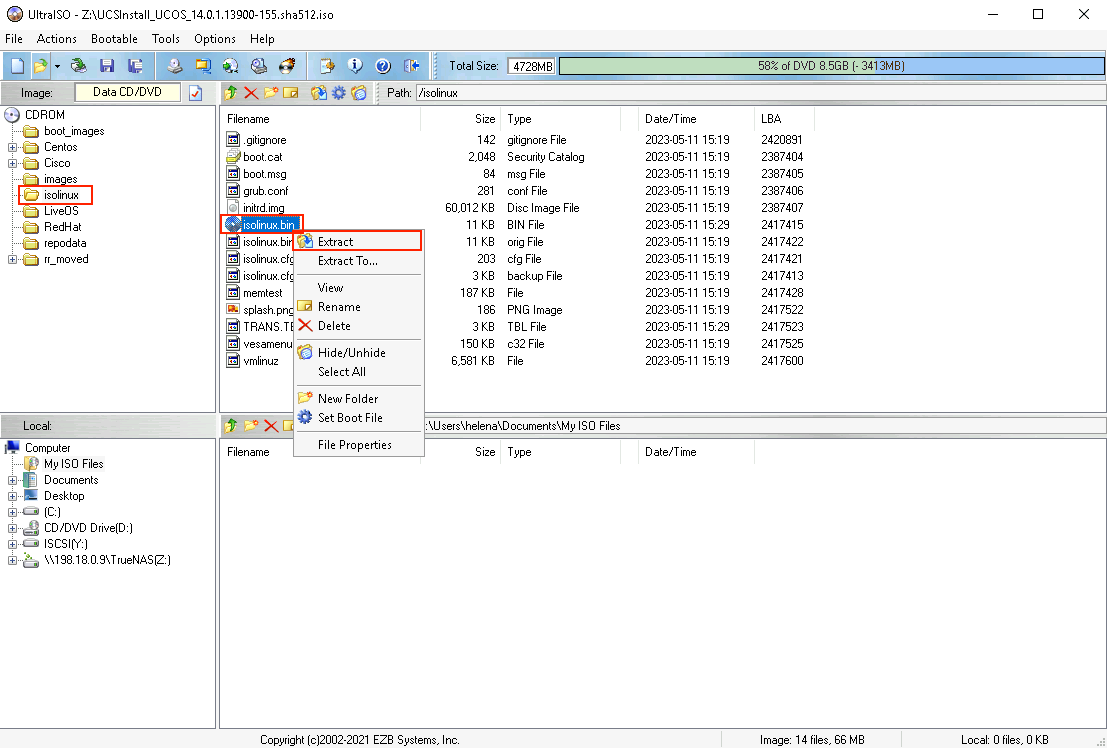This screenshot has width=1107, height=748.
Task: Click the gear Set Boot File icon beside Path
Action: point(339,93)
